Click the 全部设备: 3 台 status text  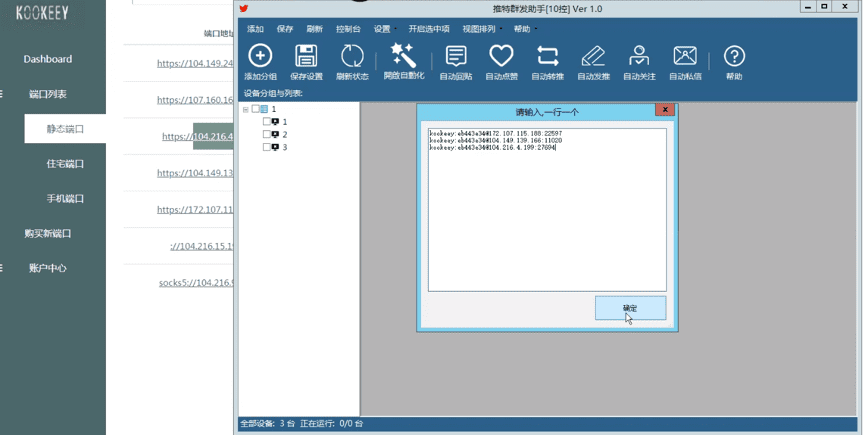pos(267,423)
